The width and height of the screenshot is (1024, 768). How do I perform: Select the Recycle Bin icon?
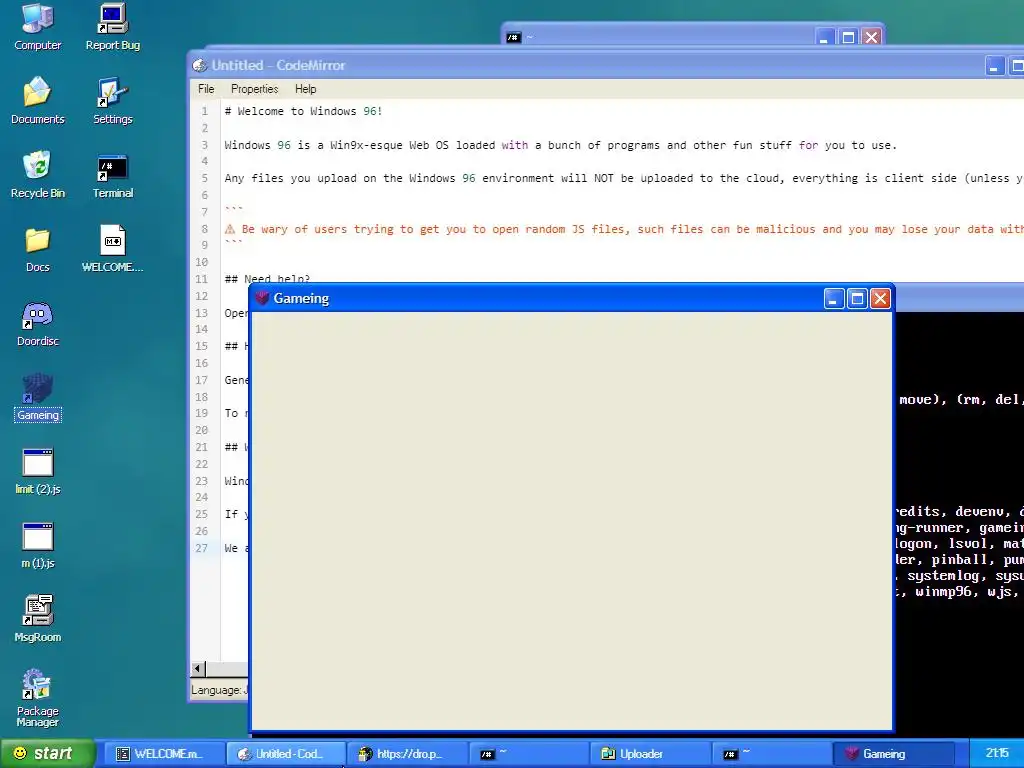(x=37, y=174)
